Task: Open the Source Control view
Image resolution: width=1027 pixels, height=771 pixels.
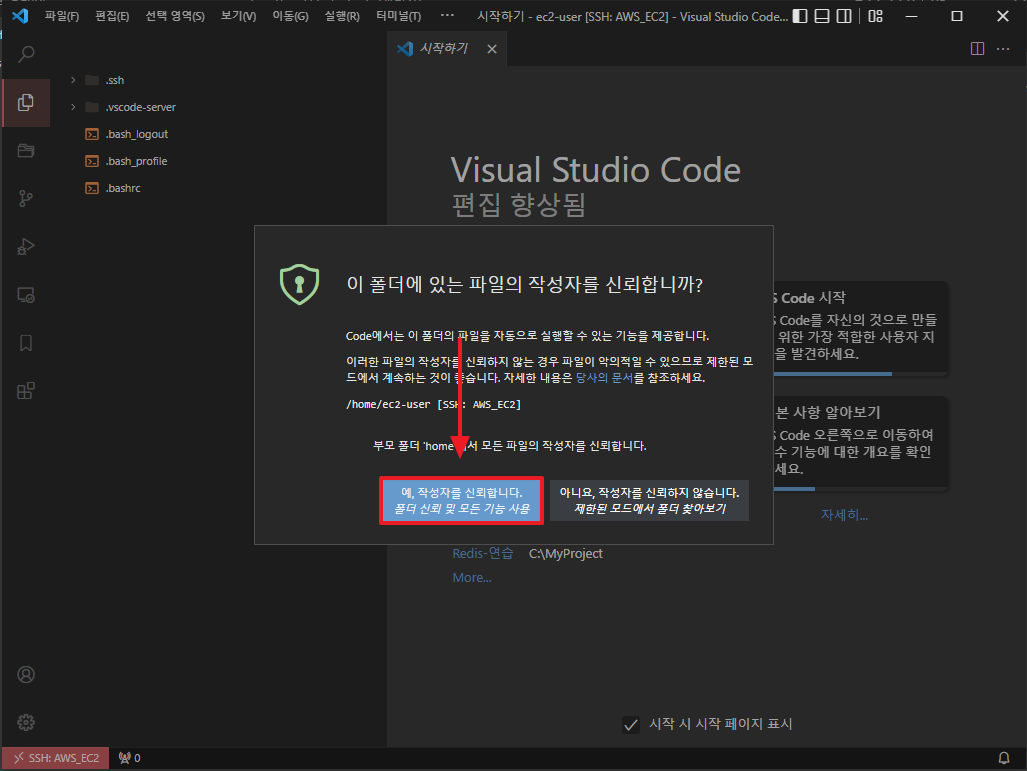Action: (x=25, y=198)
